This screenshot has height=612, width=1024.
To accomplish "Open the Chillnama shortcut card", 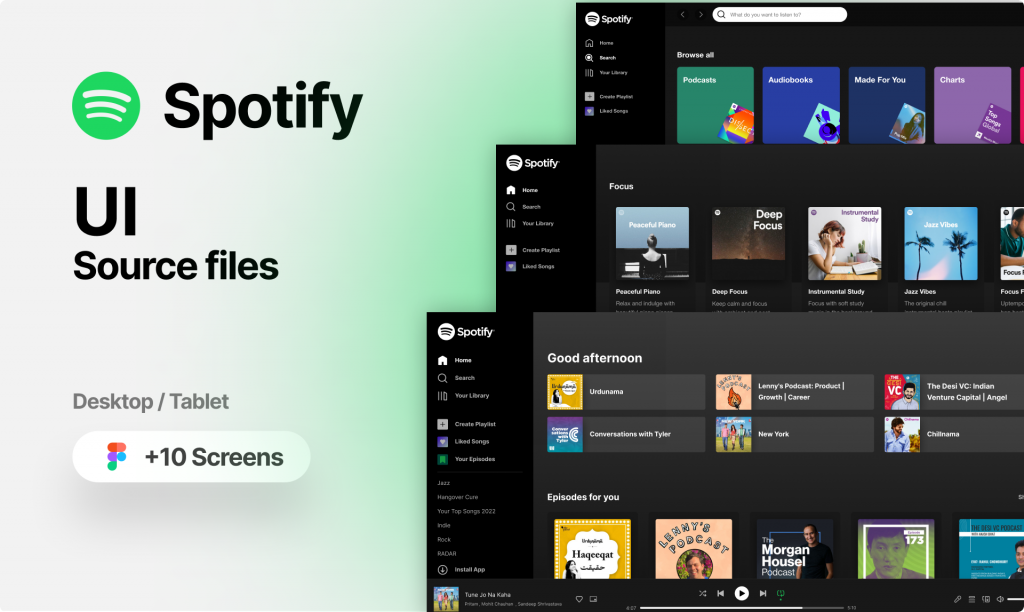I will [954, 434].
